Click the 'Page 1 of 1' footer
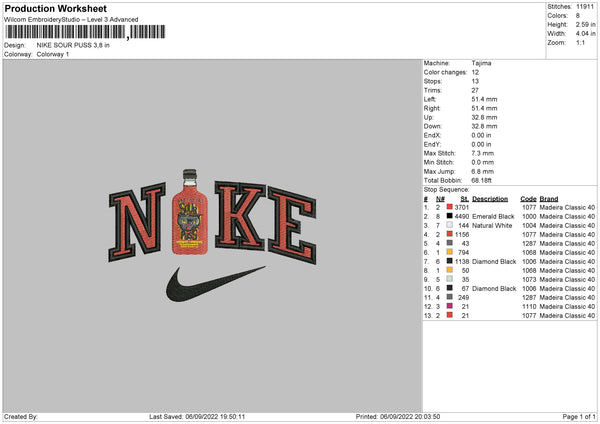600x424 pixels. coord(579,417)
